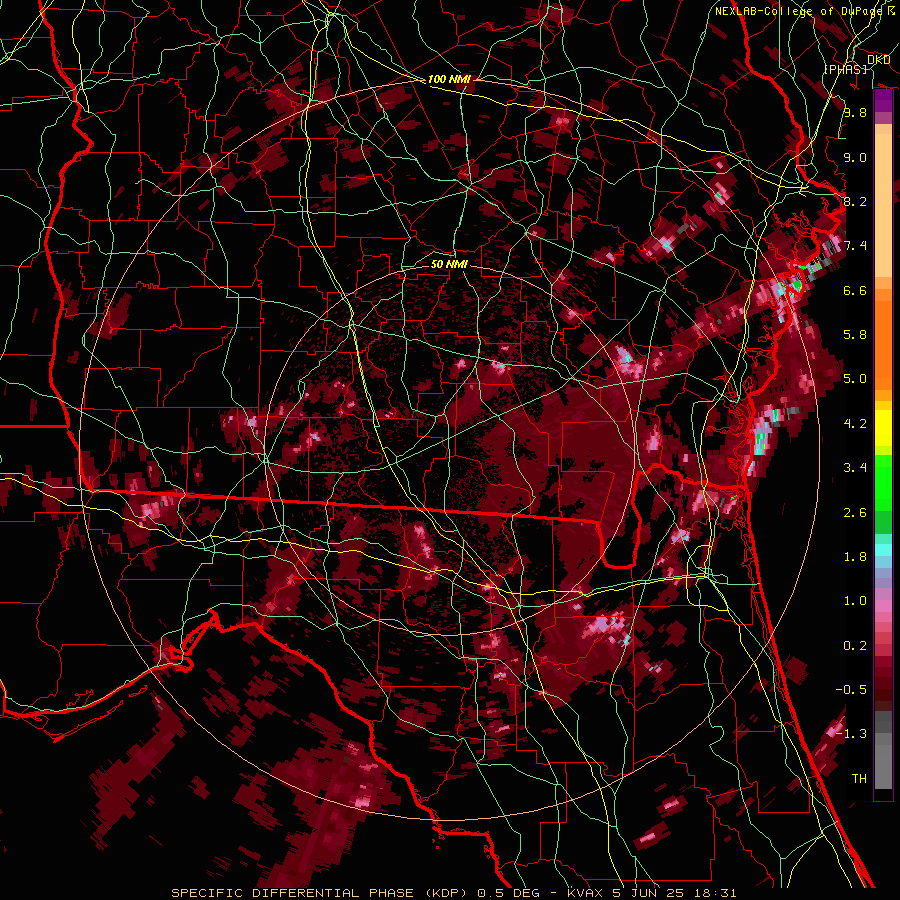Select the [PHAS] units label

(x=845, y=69)
